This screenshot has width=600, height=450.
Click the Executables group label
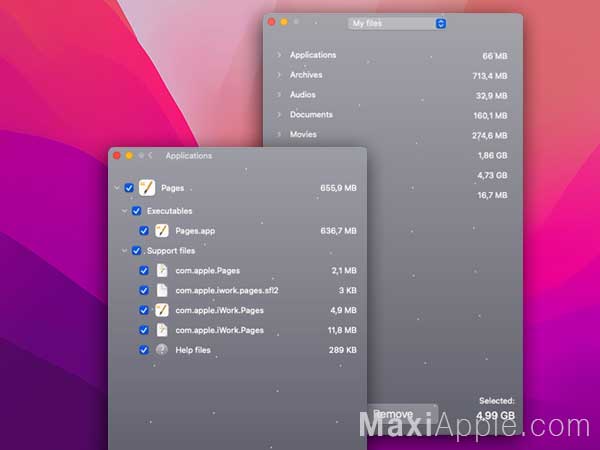tap(170, 211)
